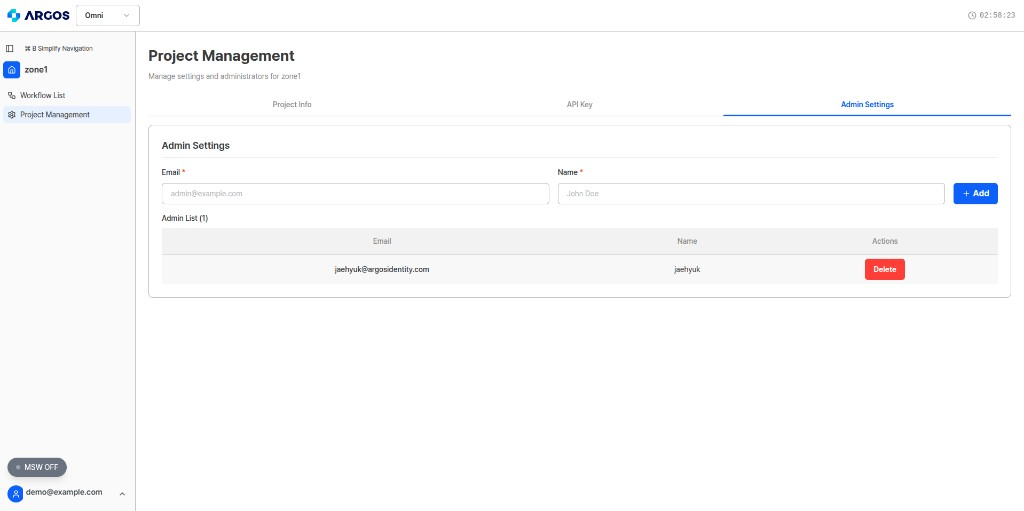Screen dimensions: 1024x511
Task: Click the Workflow List icon
Action: 11,95
